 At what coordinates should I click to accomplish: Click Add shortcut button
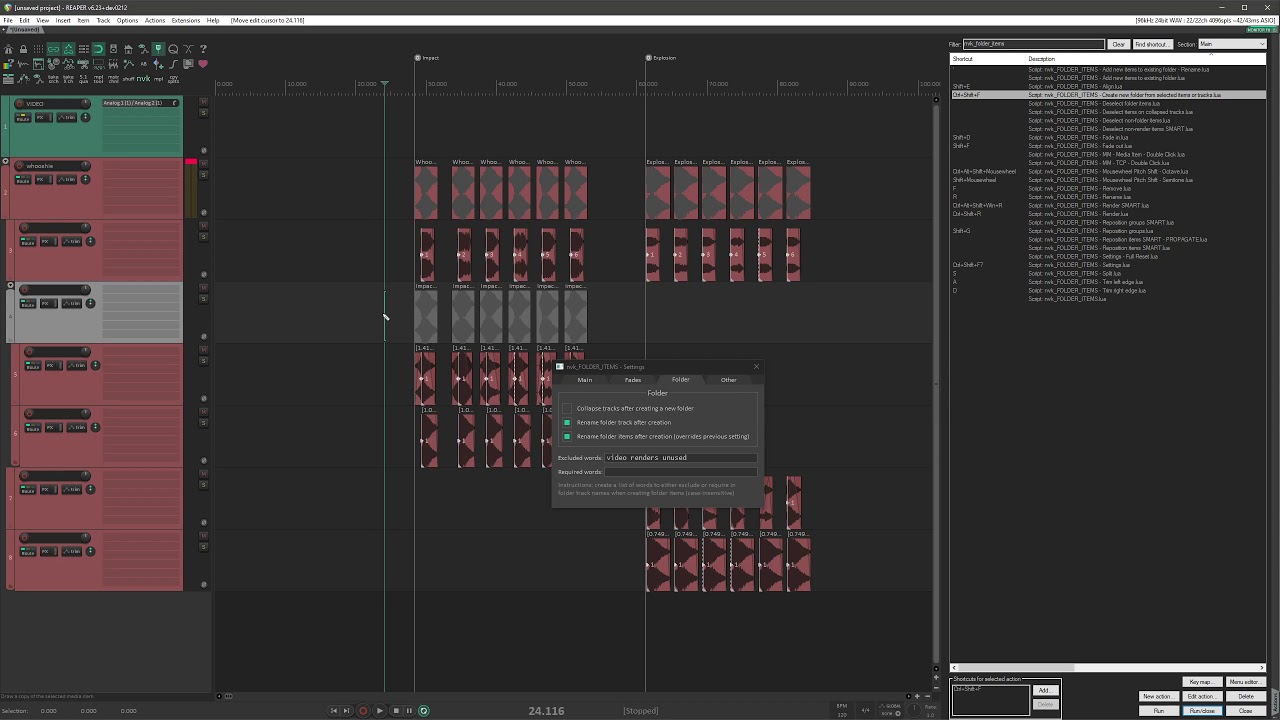[x=1045, y=690]
